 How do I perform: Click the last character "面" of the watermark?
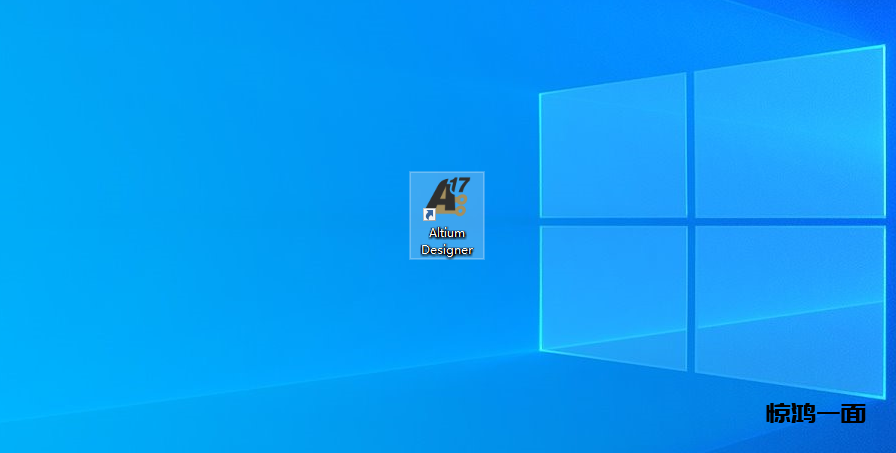click(853, 413)
